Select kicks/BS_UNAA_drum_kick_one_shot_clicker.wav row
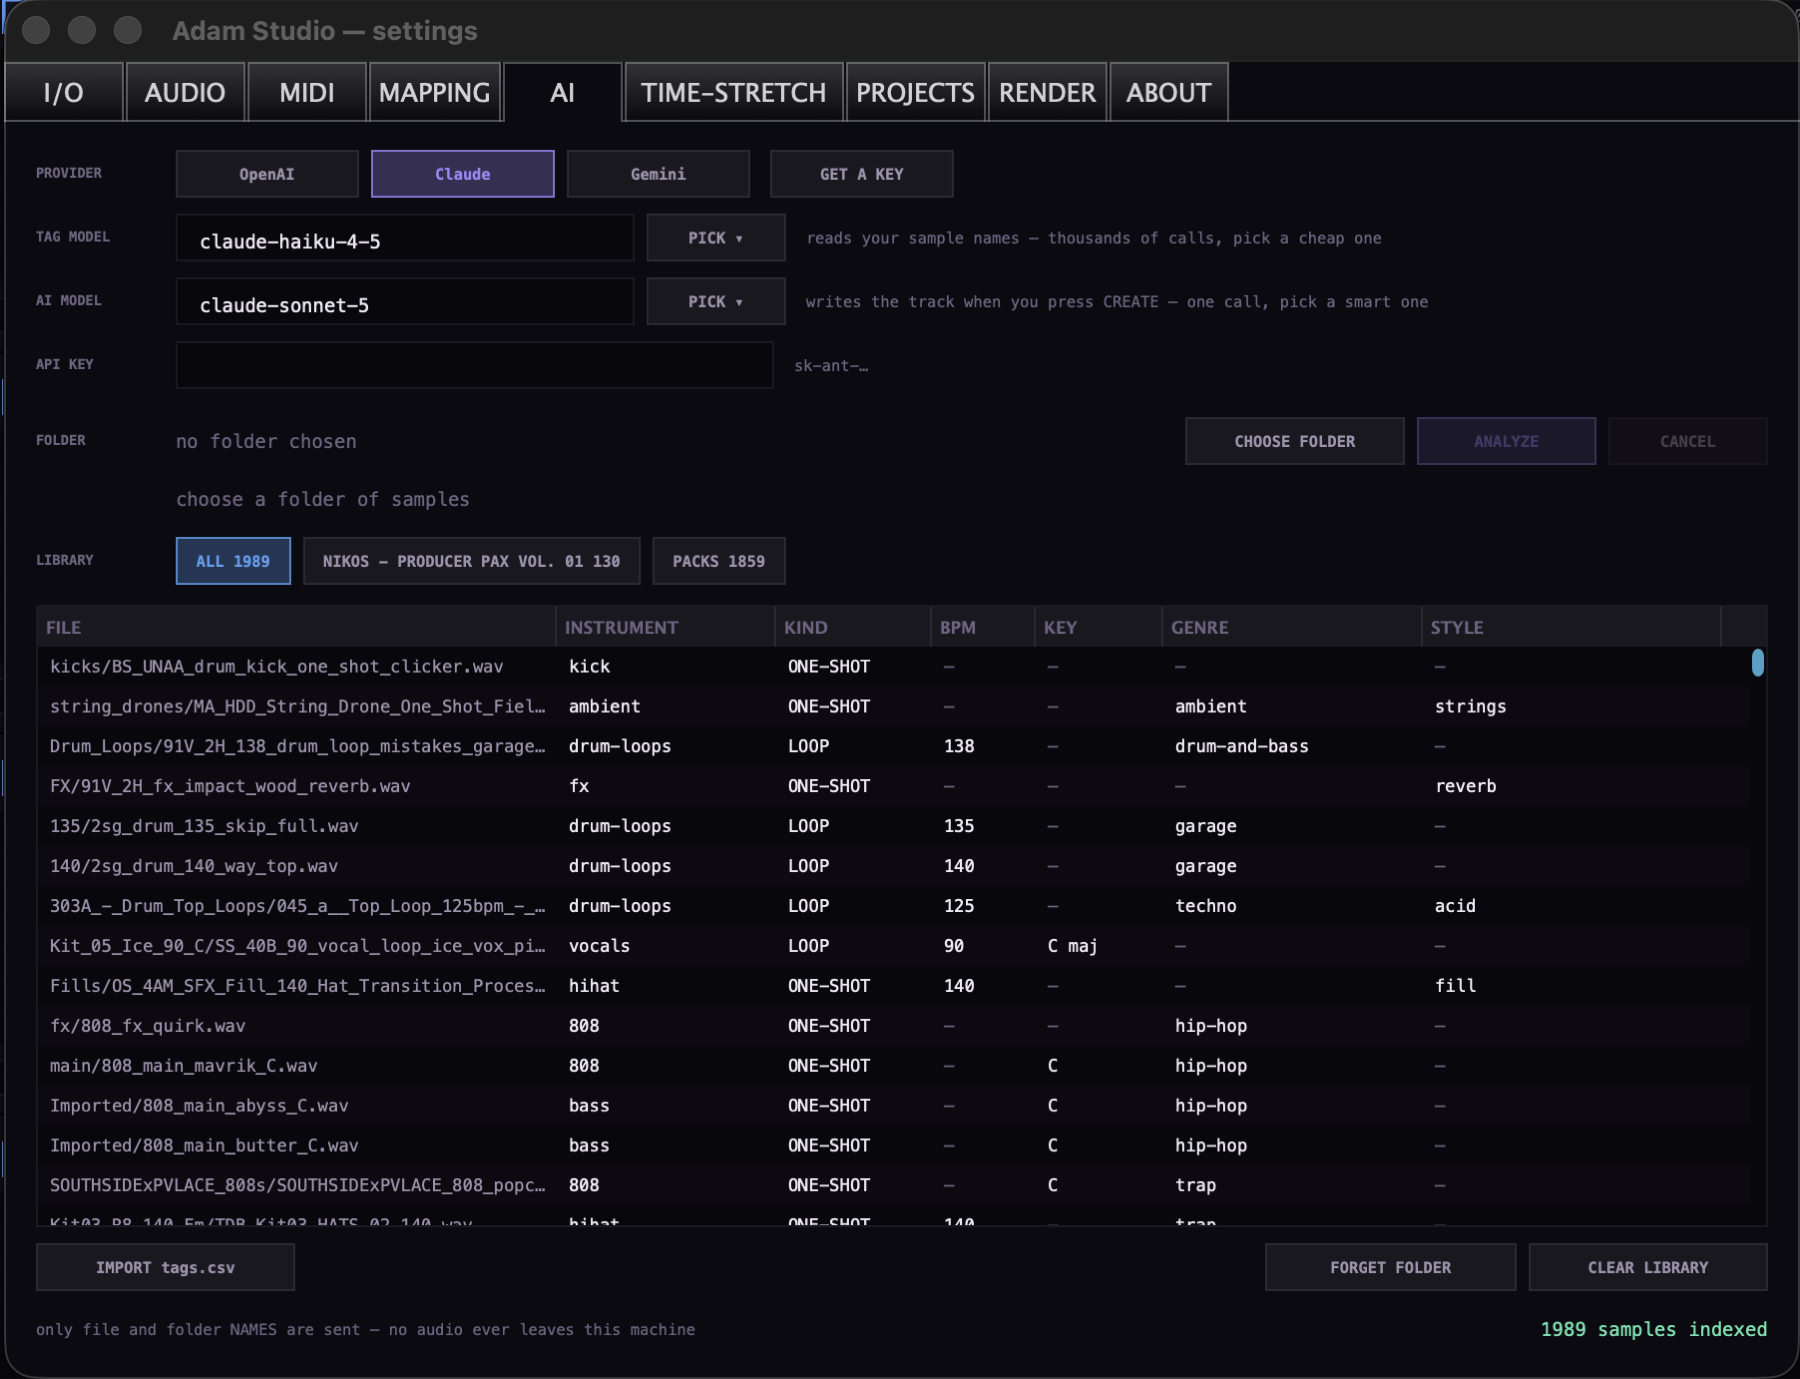Viewport: 1800px width, 1379px height. 893,666
